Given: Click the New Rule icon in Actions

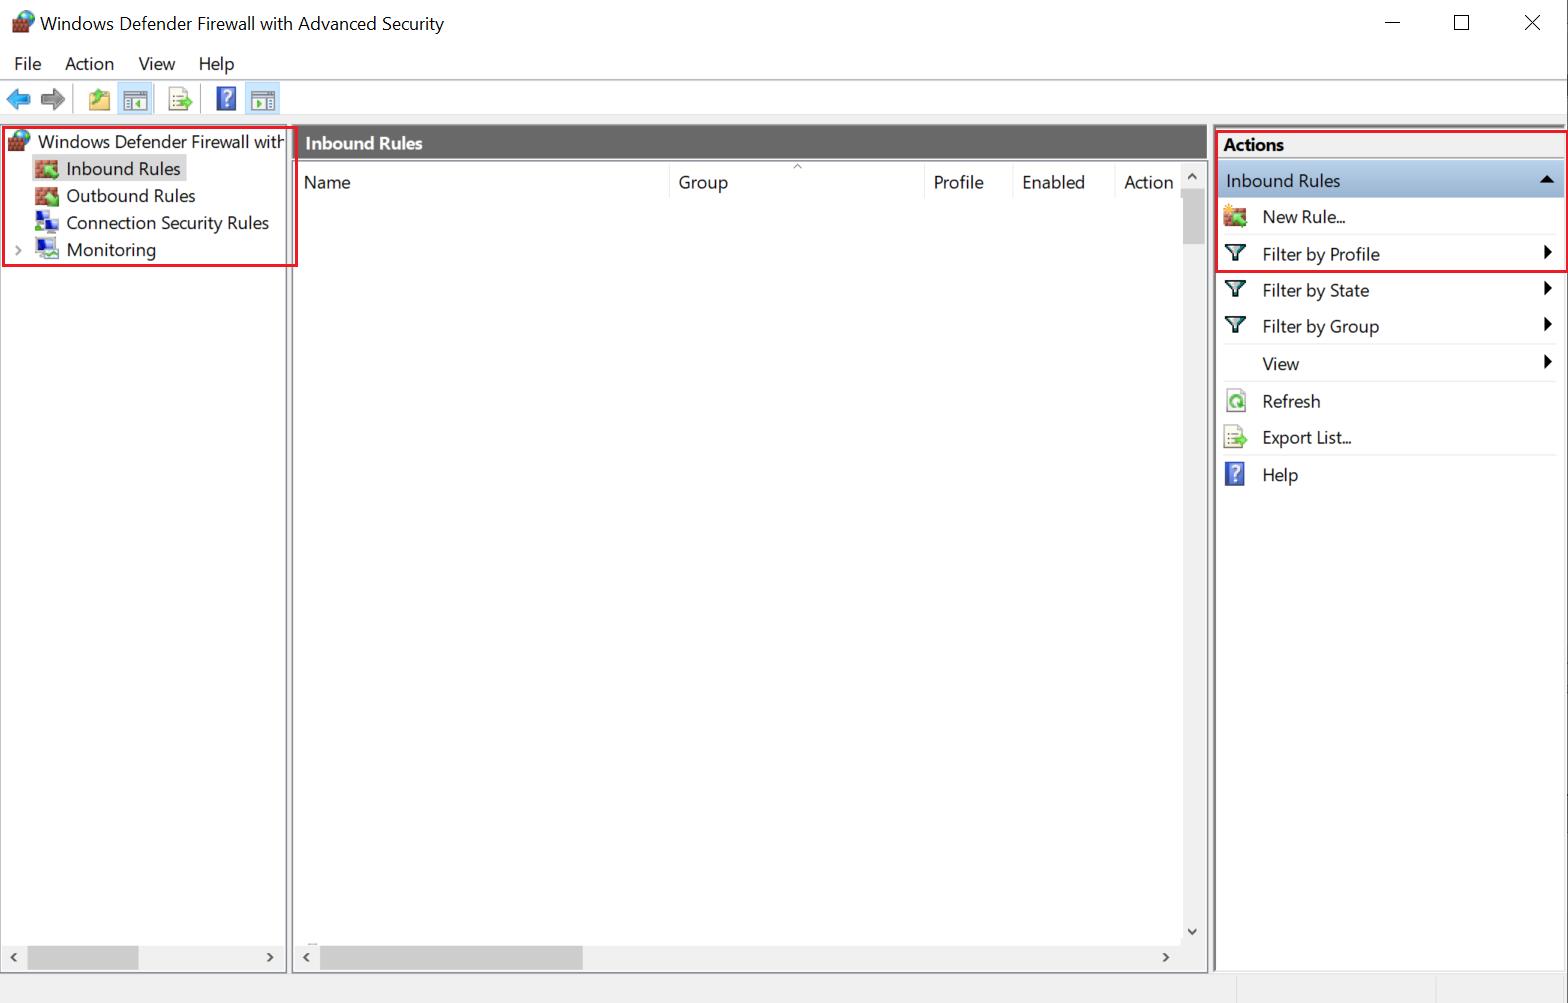Looking at the screenshot, I should (1236, 217).
